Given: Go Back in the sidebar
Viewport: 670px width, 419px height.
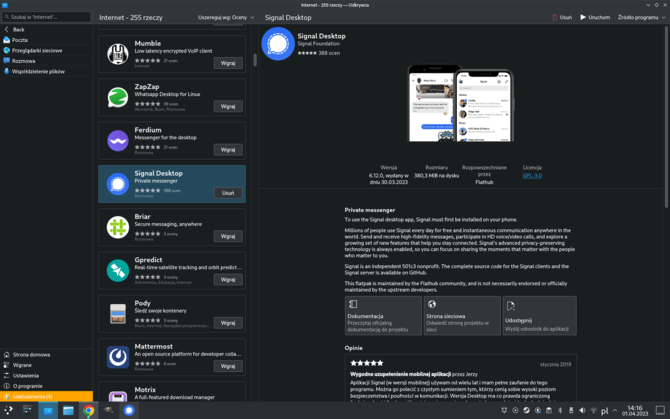Looking at the screenshot, I should [46, 29].
